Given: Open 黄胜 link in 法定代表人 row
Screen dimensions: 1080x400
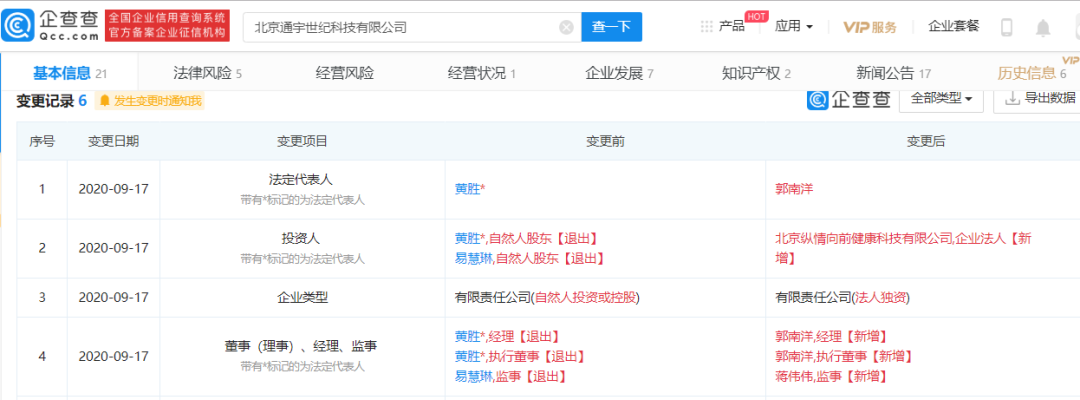Looking at the screenshot, I should [x=467, y=188].
